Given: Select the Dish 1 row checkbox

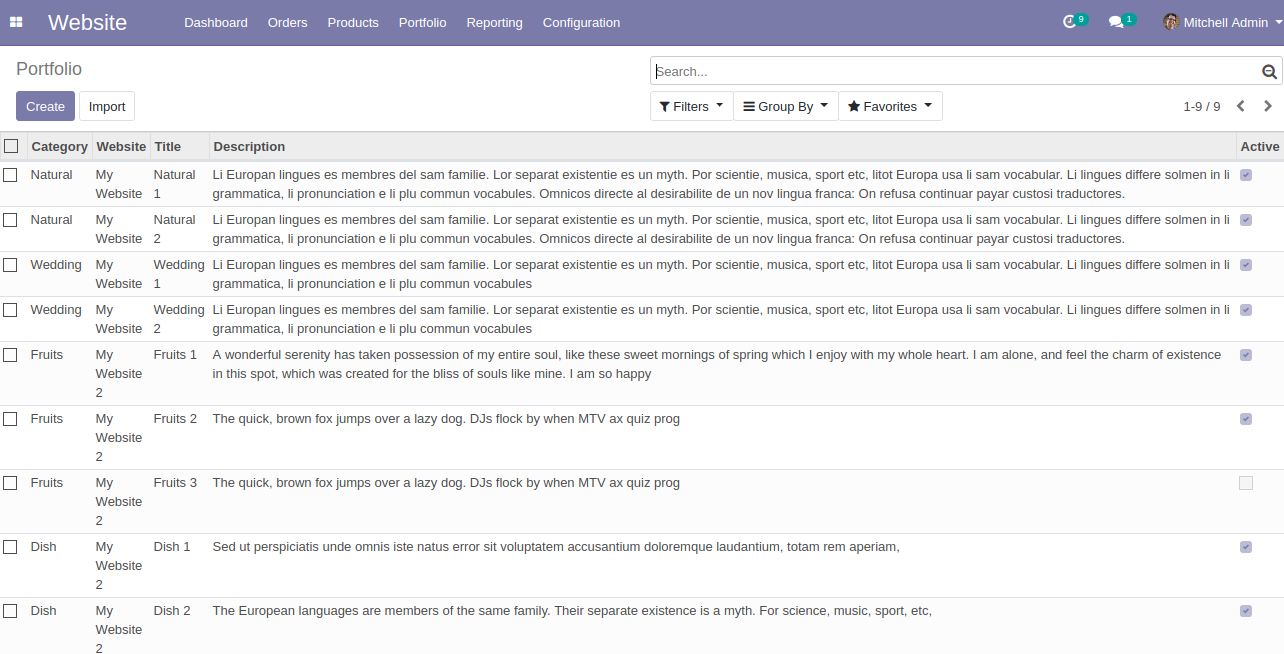Looking at the screenshot, I should pos(10,546).
